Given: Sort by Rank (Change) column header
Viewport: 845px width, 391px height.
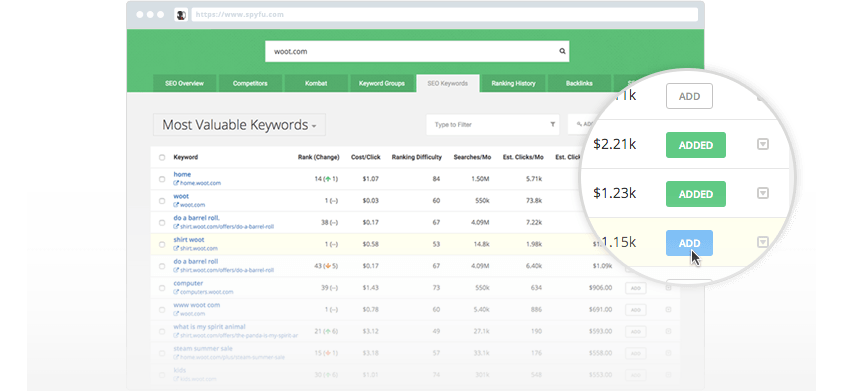Looking at the screenshot, I should [x=318, y=157].
